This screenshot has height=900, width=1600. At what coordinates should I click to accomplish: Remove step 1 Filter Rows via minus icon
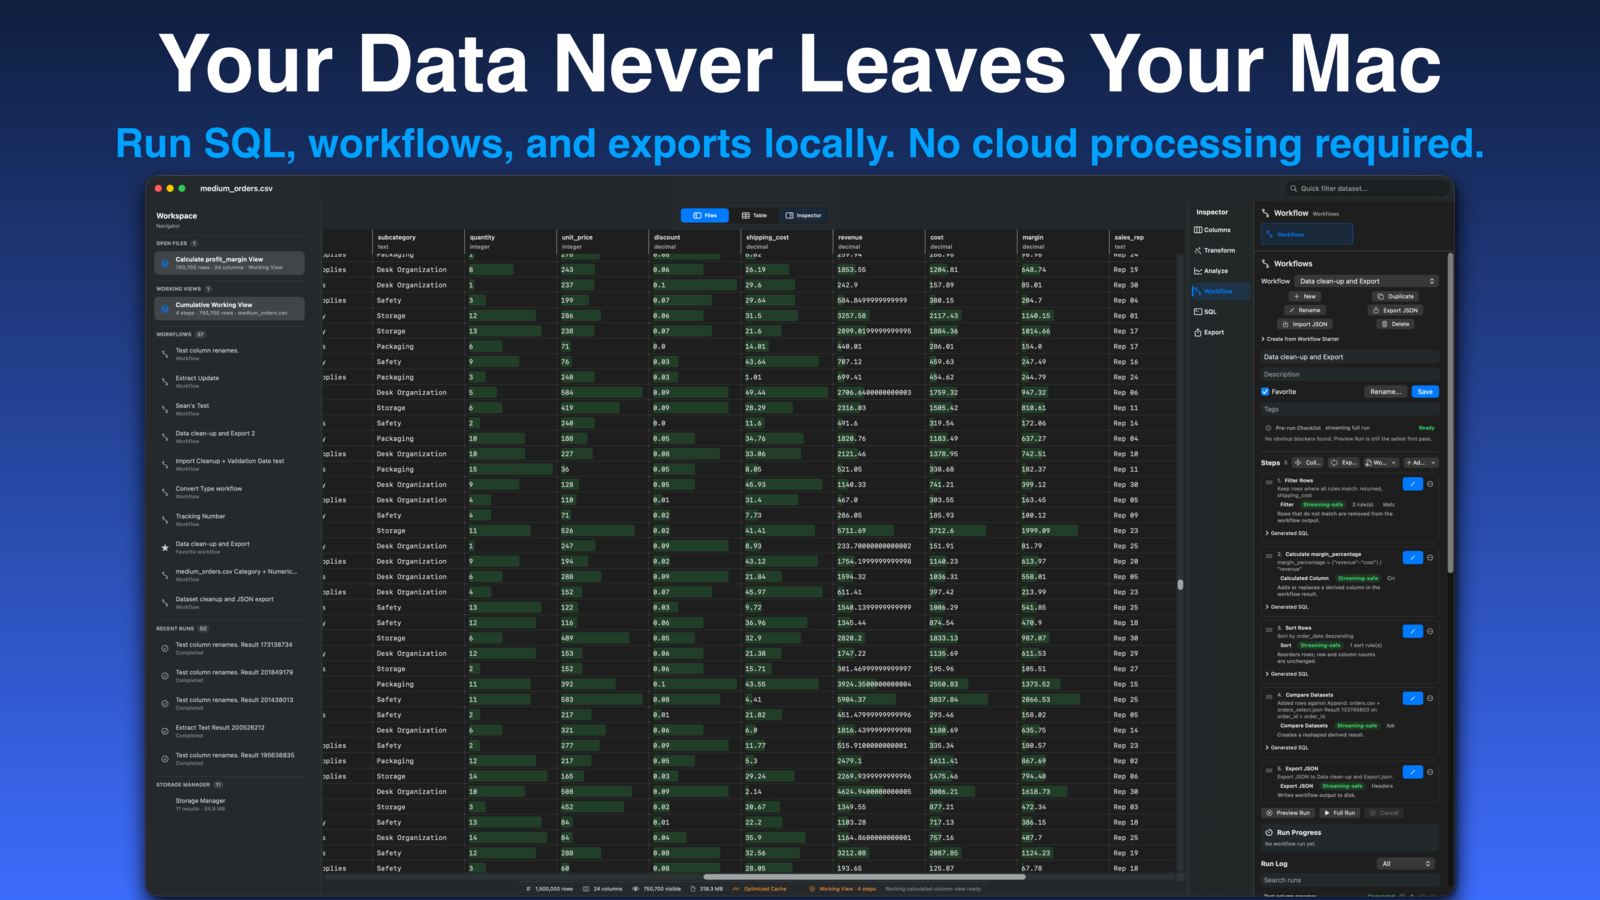click(x=1430, y=484)
